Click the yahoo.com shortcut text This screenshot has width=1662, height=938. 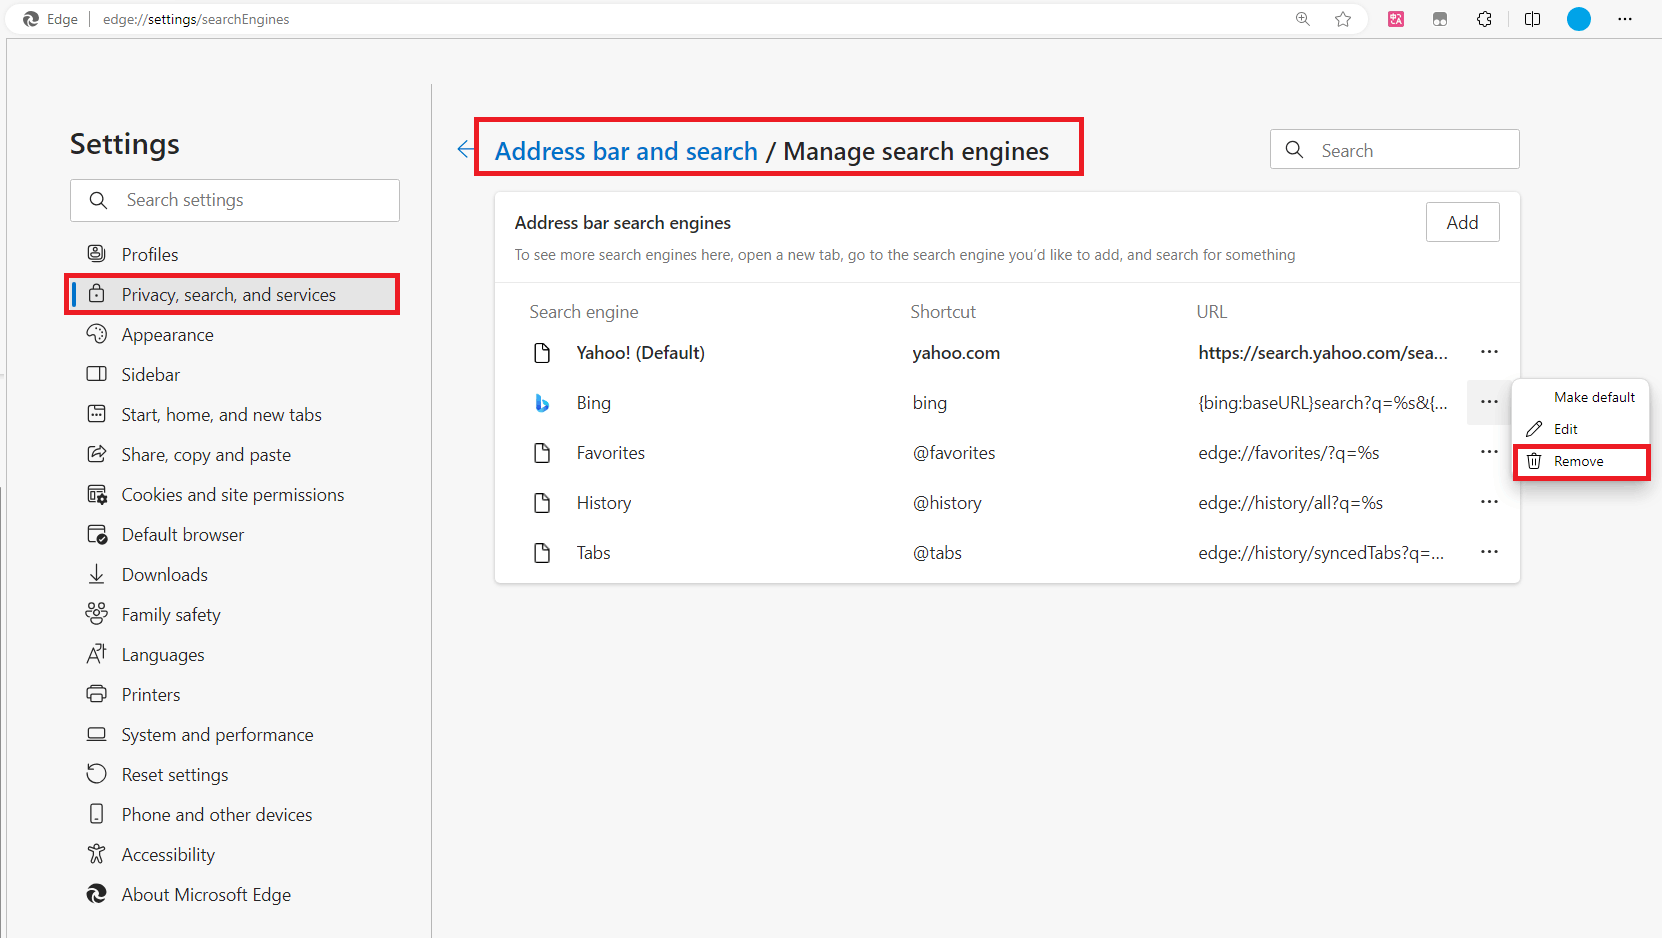tap(956, 353)
